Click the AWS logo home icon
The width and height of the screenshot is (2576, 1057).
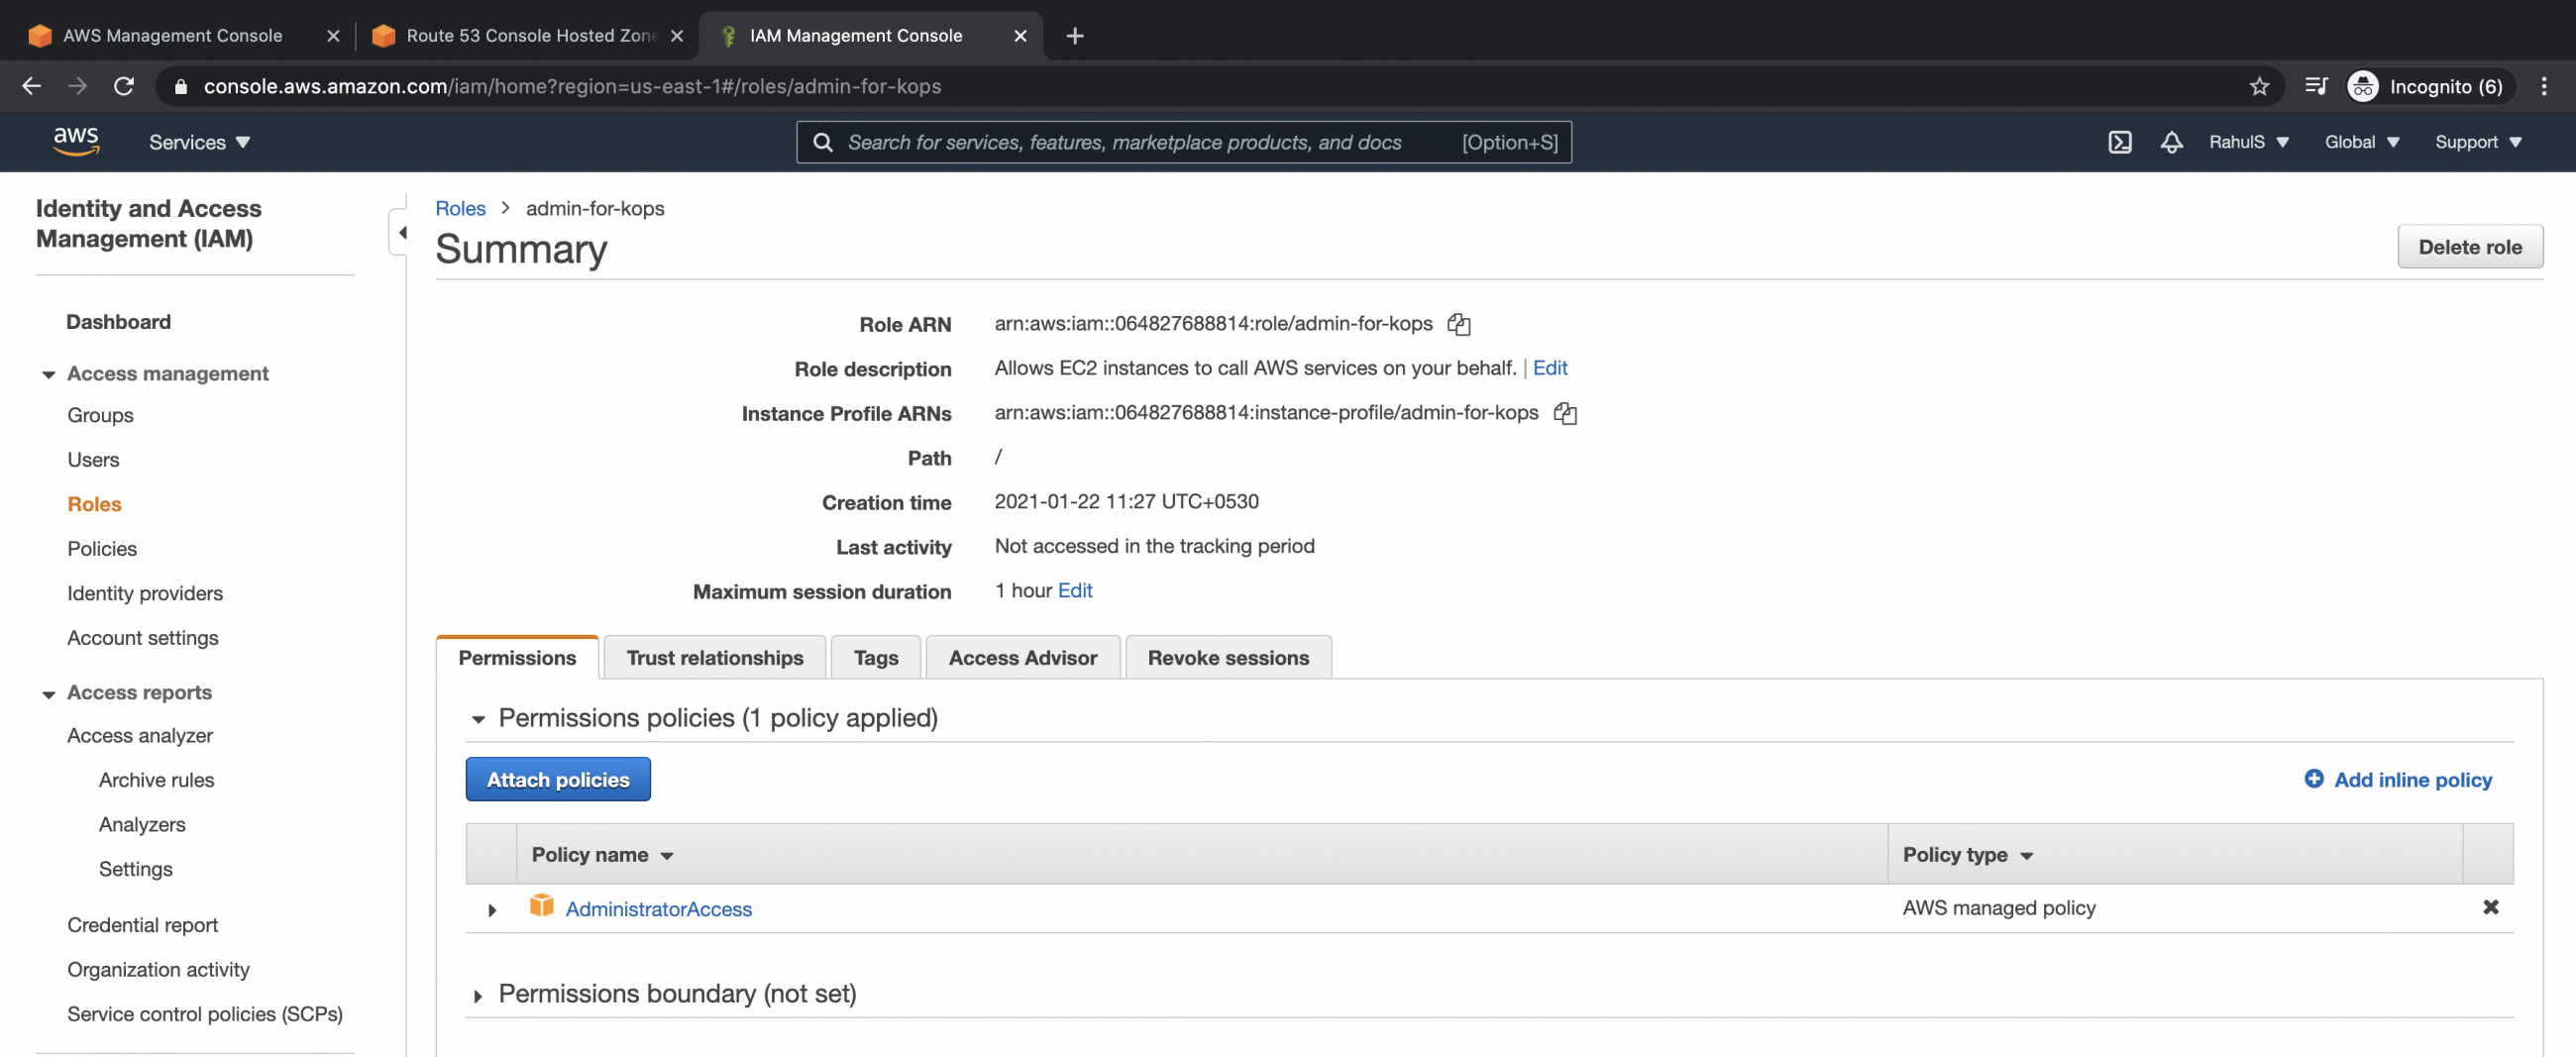pyautogui.click(x=76, y=141)
